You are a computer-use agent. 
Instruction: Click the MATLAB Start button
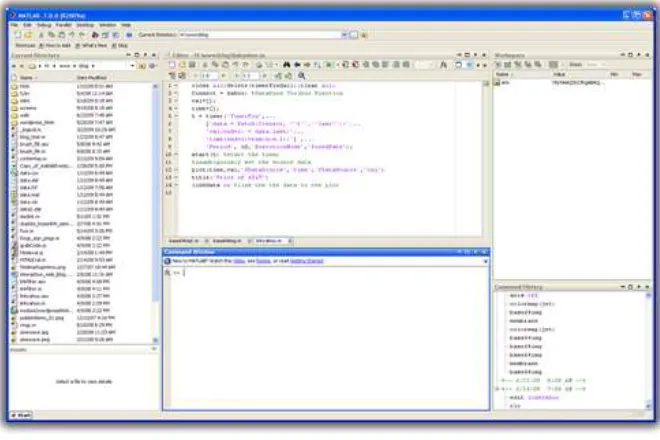21,416
